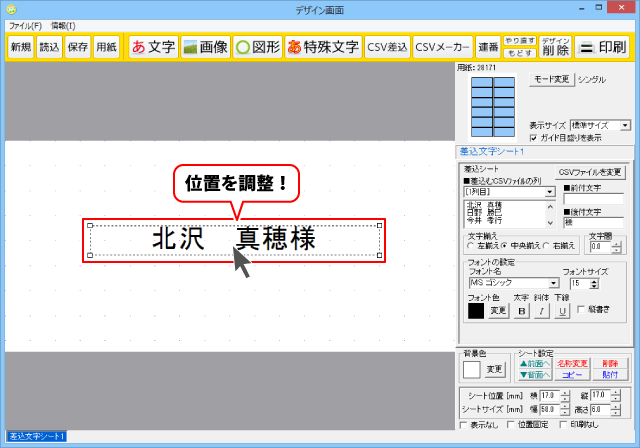Enable the 縦書き vertical writing checkbox
The height and width of the screenshot is (448, 640).
tap(582, 311)
